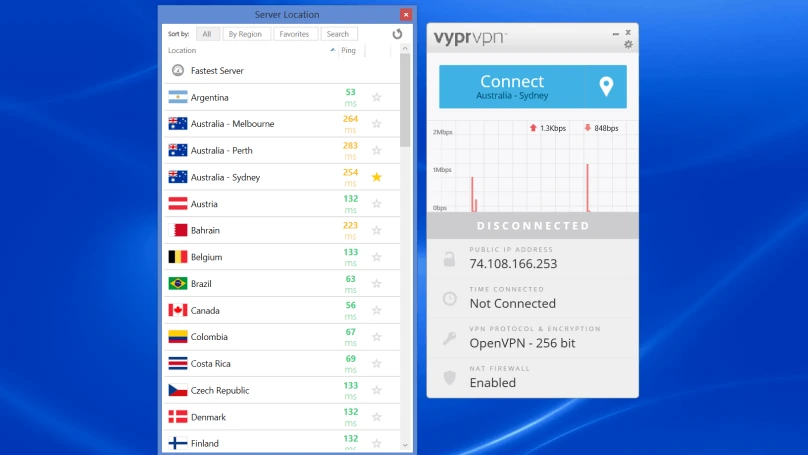The width and height of the screenshot is (808, 455).
Task: Click the Argentina flag icon
Action: (x=178, y=97)
